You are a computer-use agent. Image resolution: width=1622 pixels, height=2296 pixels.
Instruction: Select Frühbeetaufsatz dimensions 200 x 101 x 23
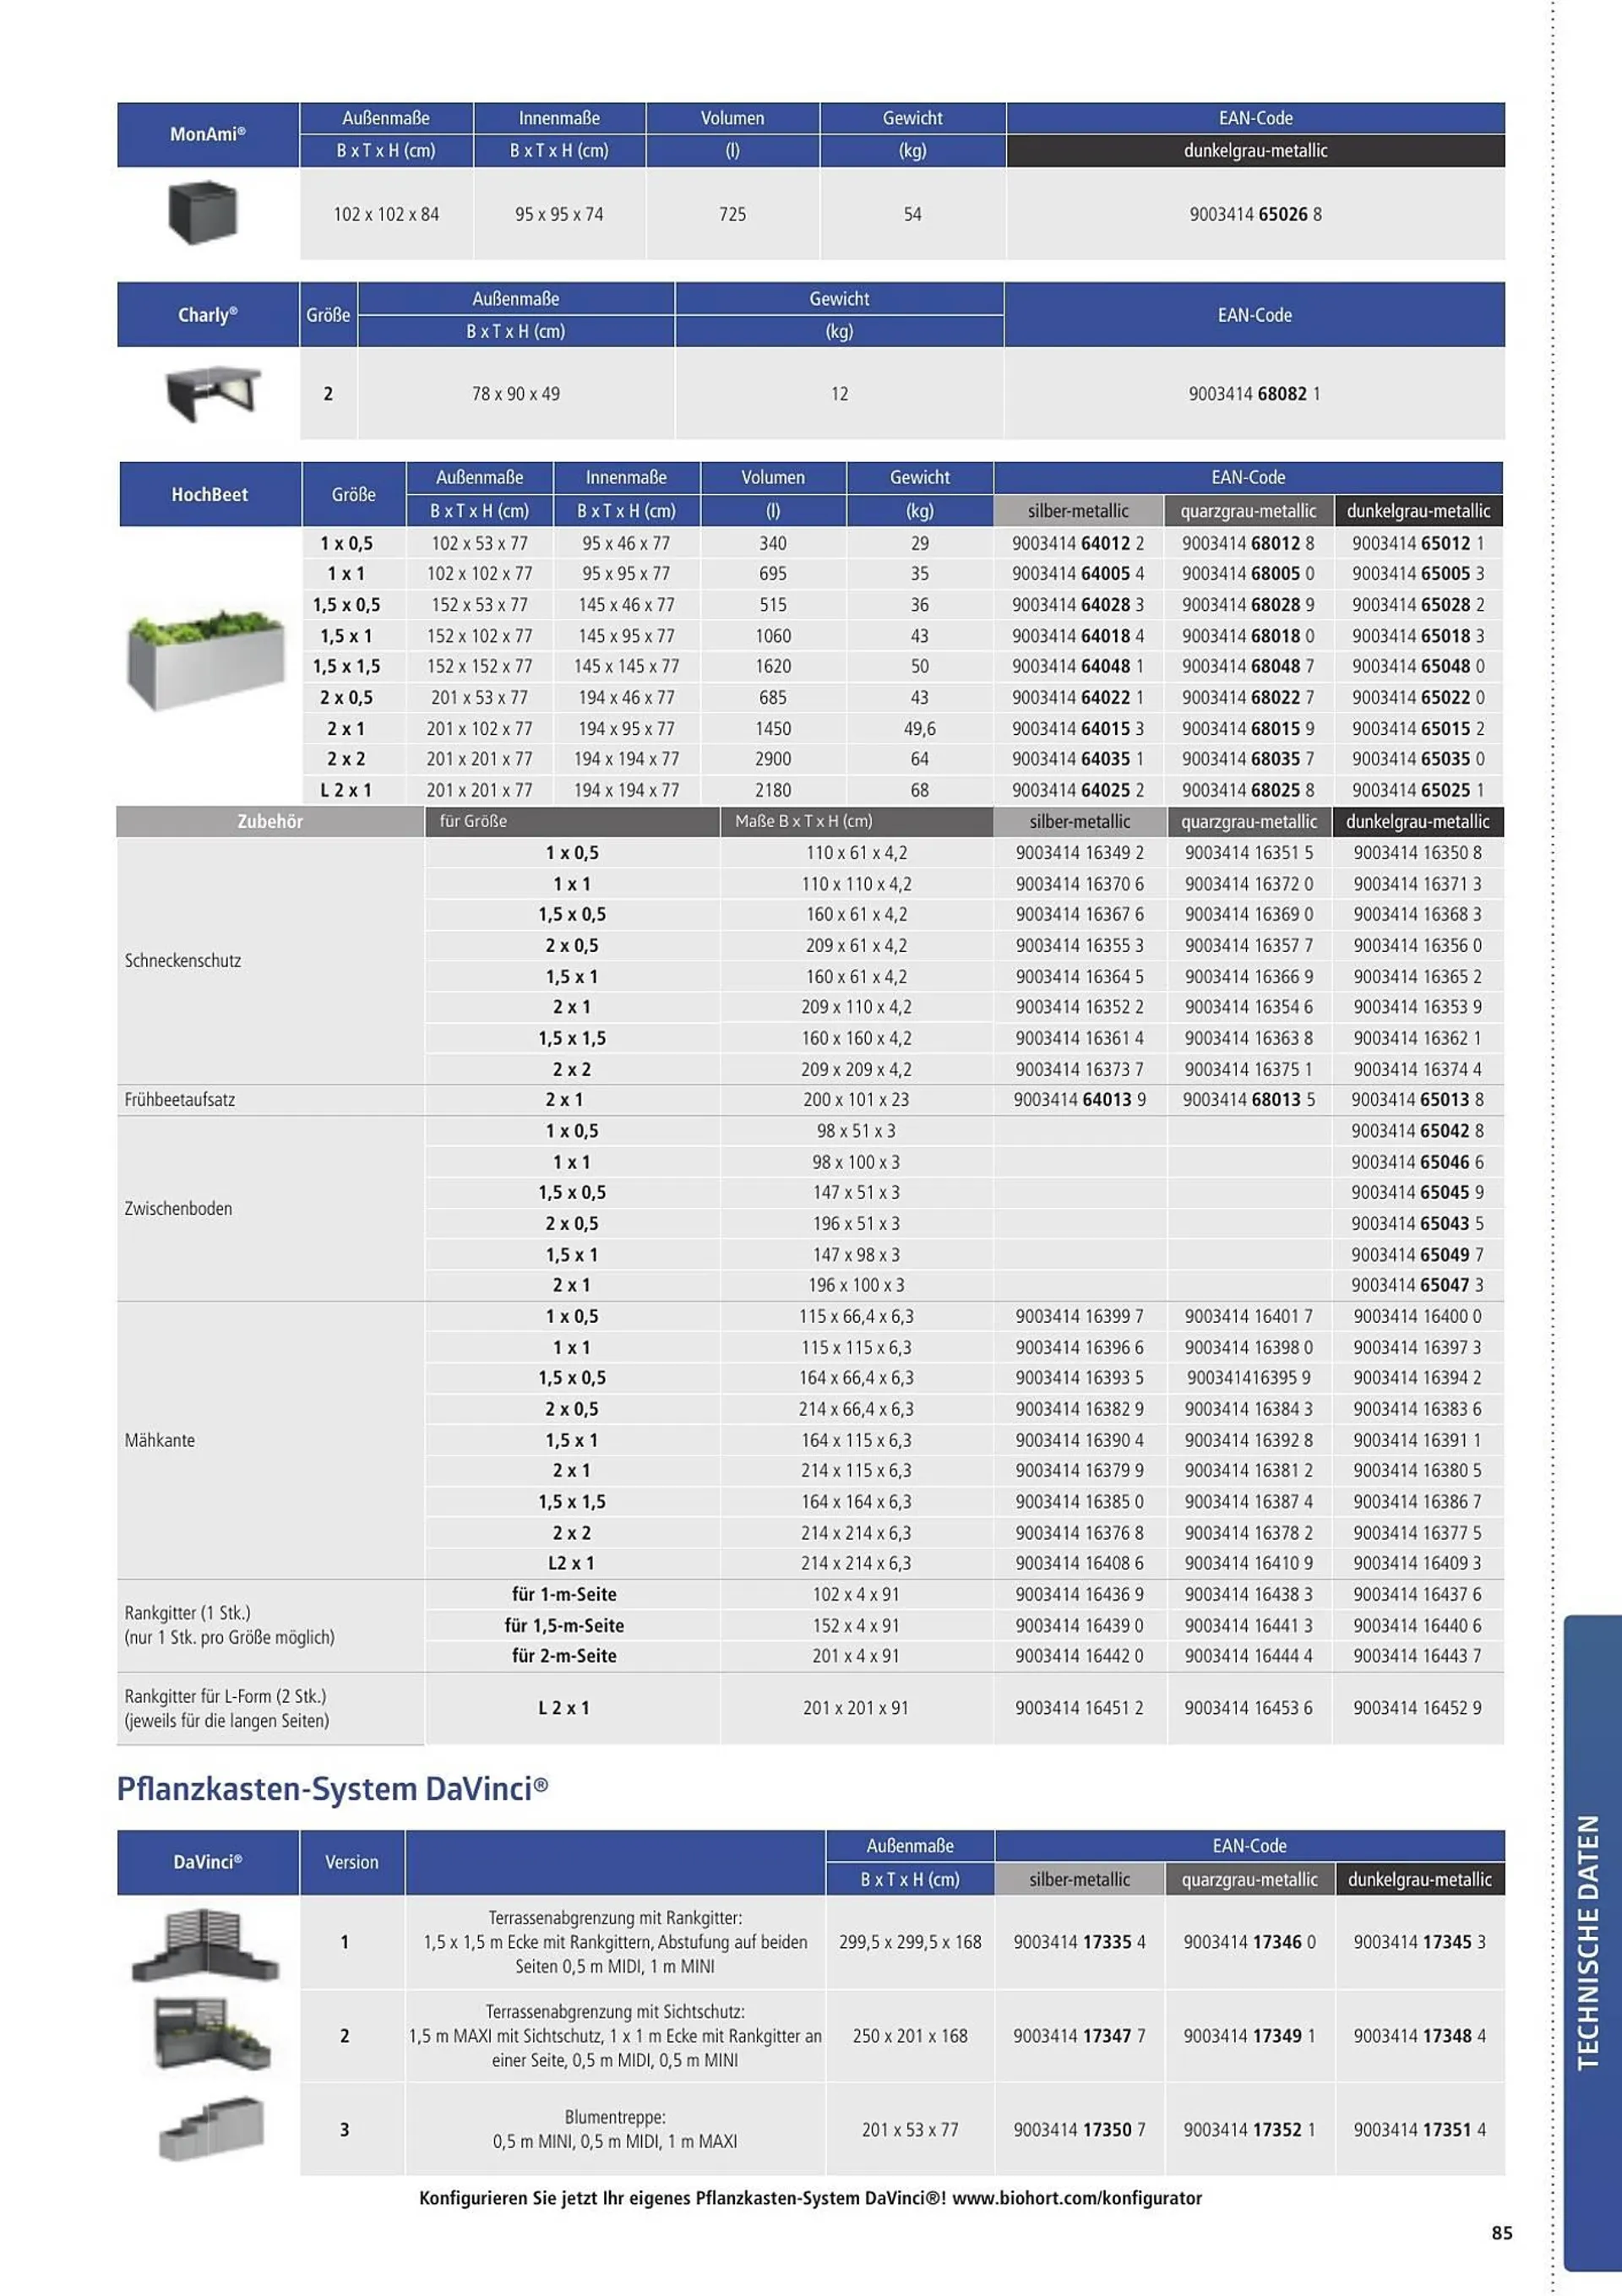[x=856, y=1099]
